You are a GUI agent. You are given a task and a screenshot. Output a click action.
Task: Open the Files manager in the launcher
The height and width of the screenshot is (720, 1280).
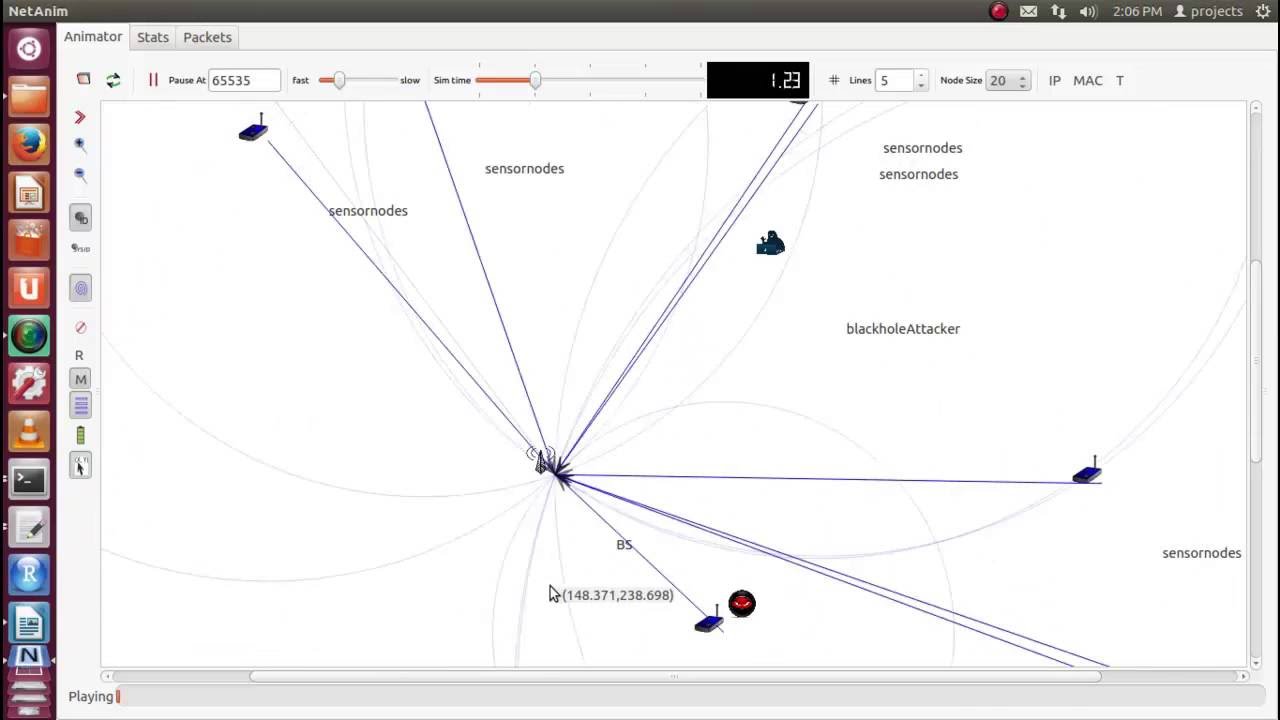point(29,97)
